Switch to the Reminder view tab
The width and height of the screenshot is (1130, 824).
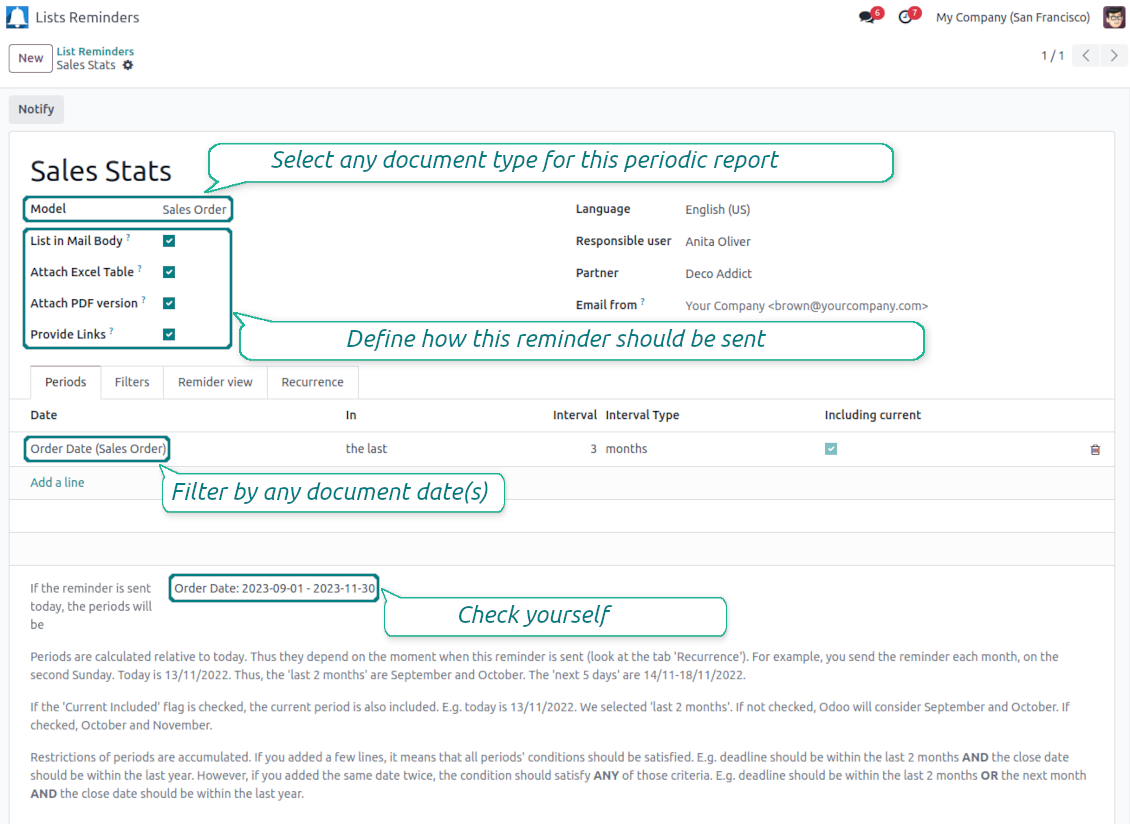[x=215, y=382]
